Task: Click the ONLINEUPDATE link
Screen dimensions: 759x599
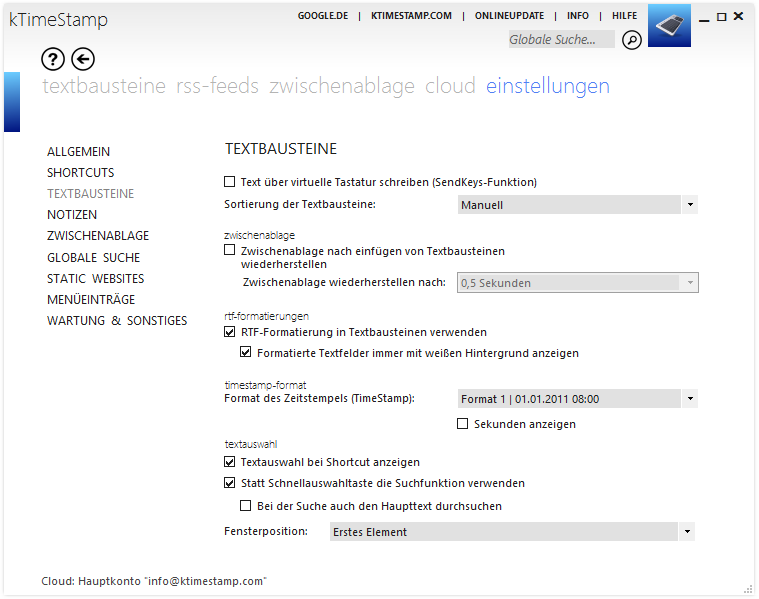Action: tap(509, 15)
